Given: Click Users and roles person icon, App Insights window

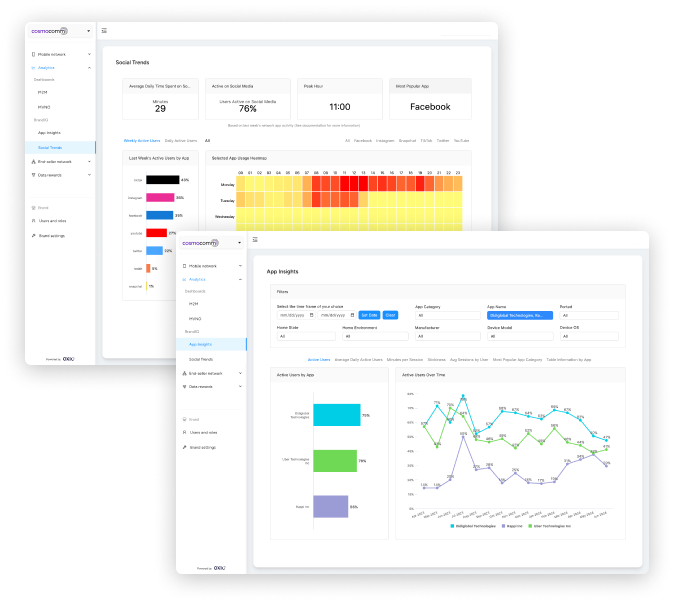Looking at the screenshot, I should click(184, 432).
